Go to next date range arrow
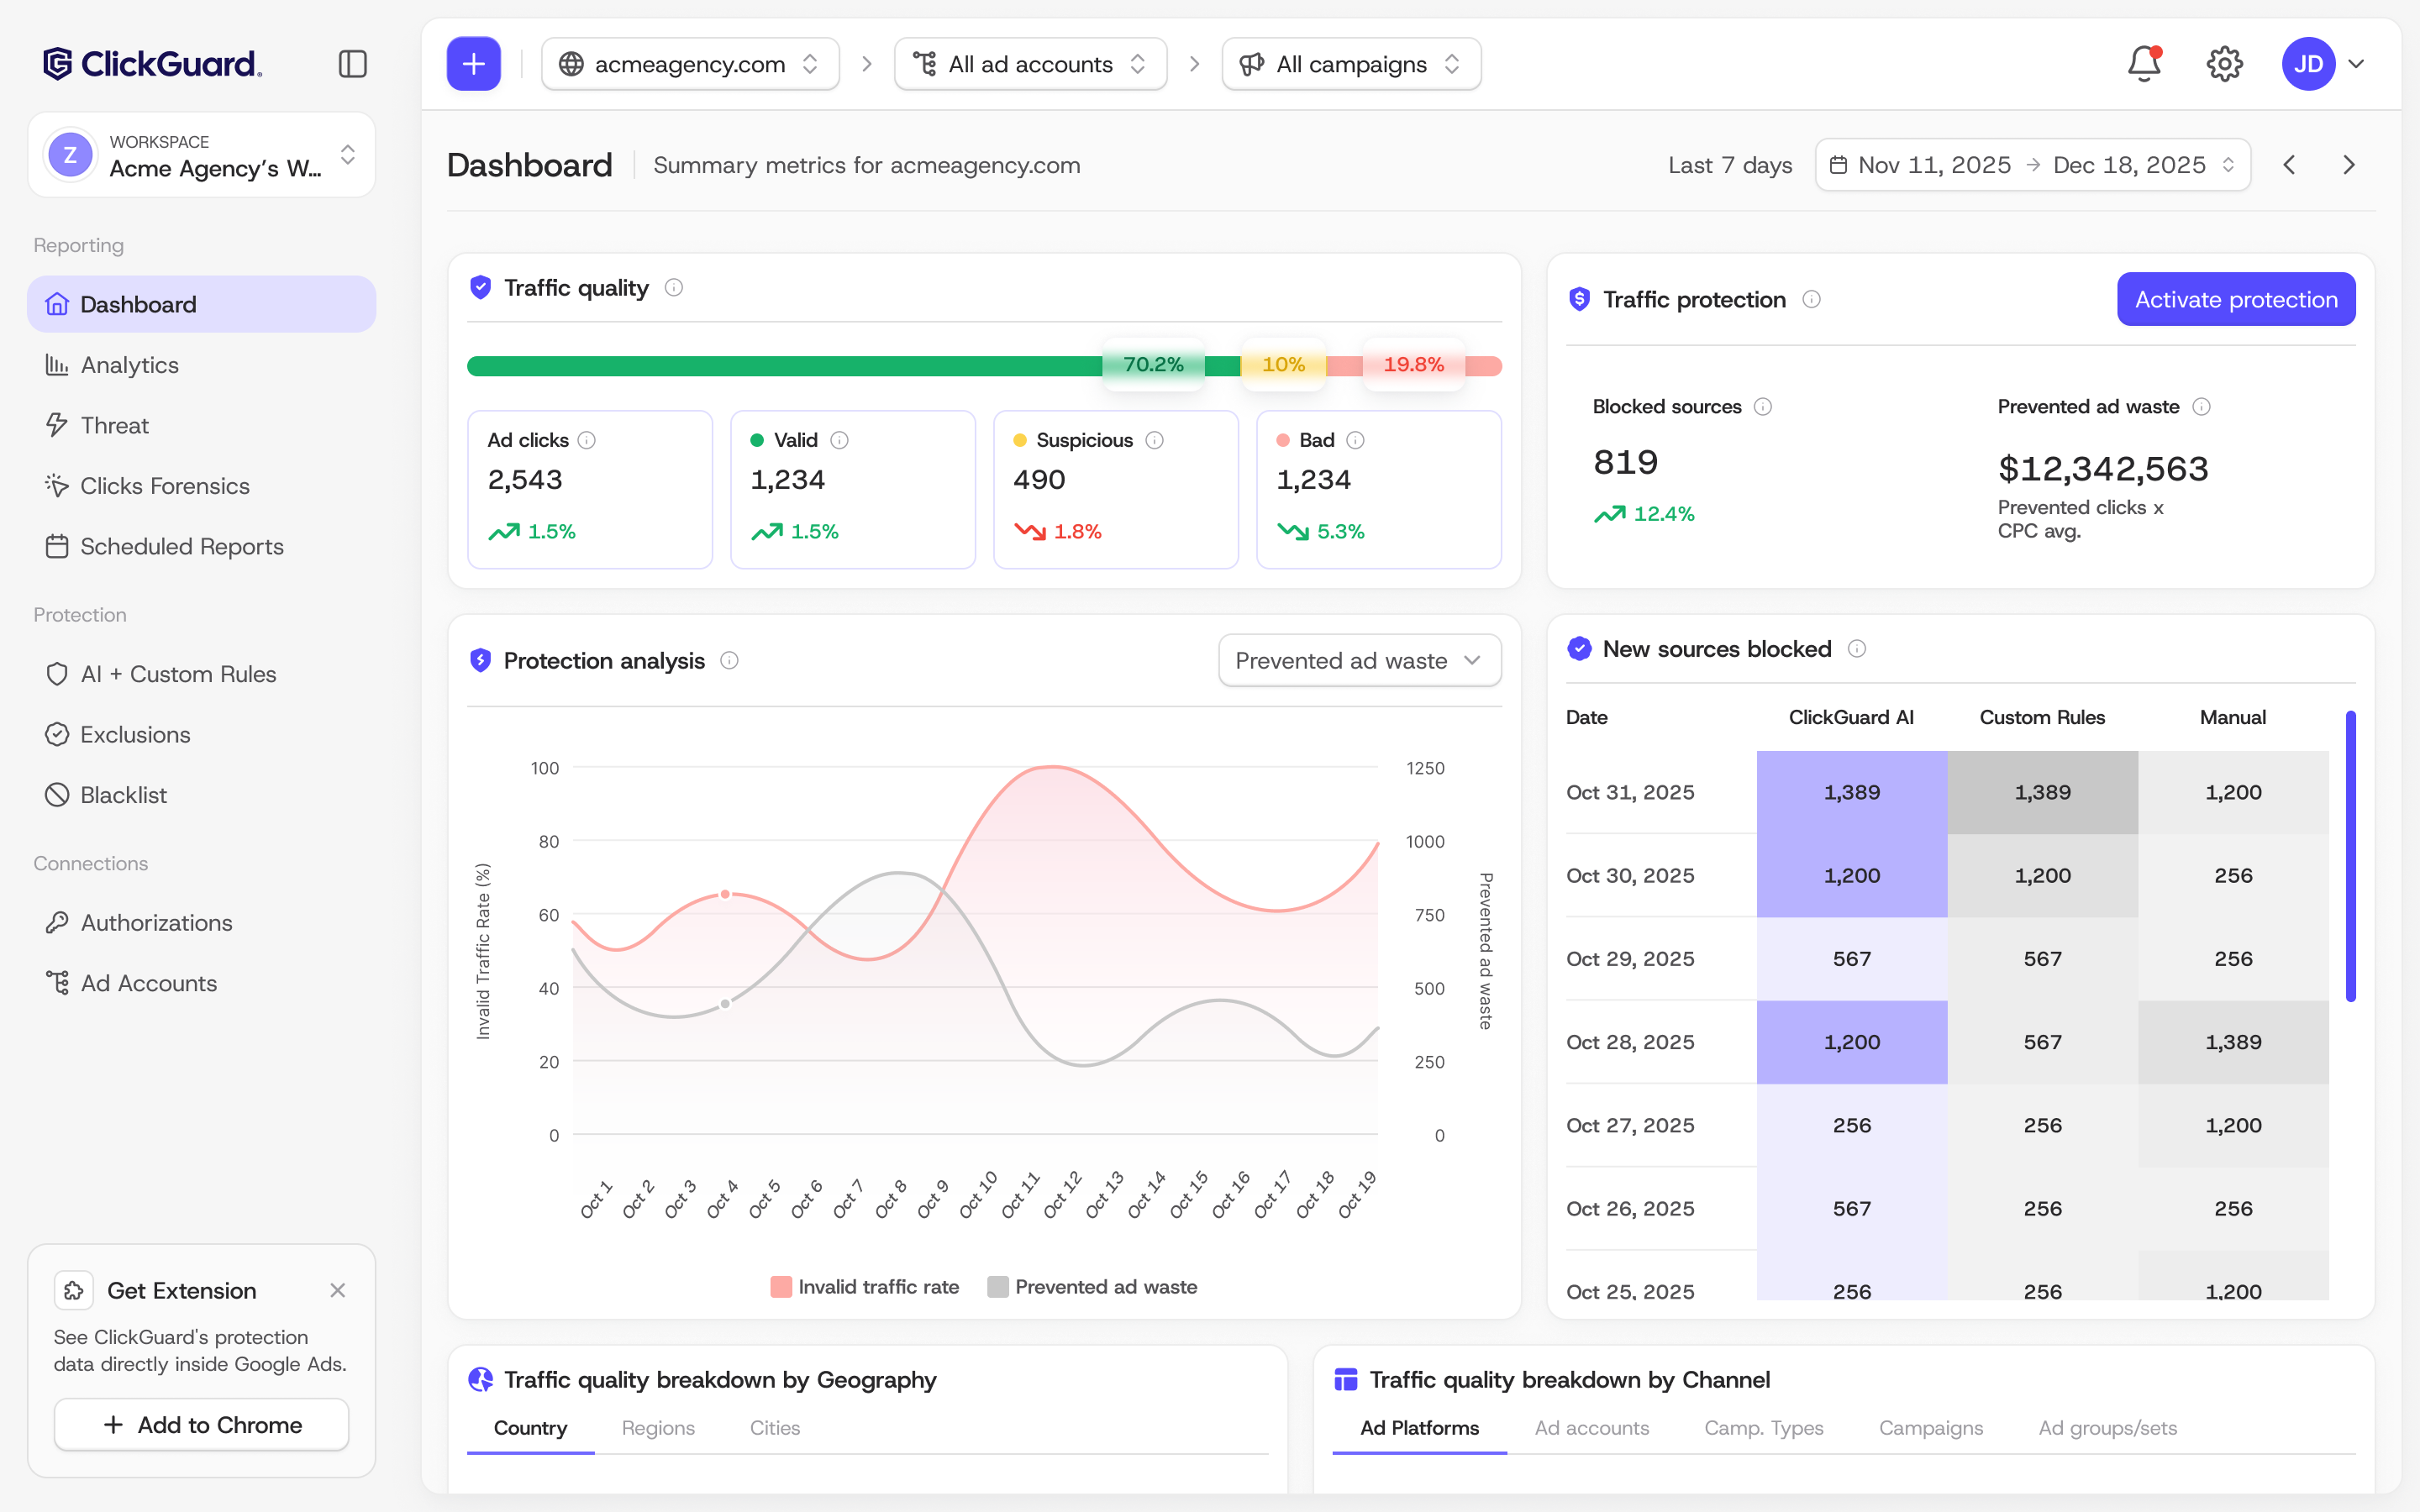 coord(2349,165)
